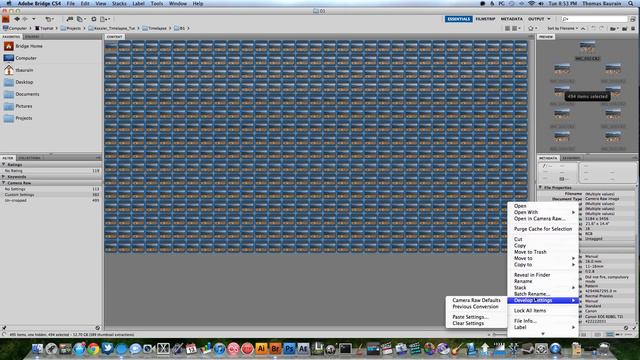Toggle the Un-cropped filter
The height and width of the screenshot is (360, 640).
(x=51, y=200)
